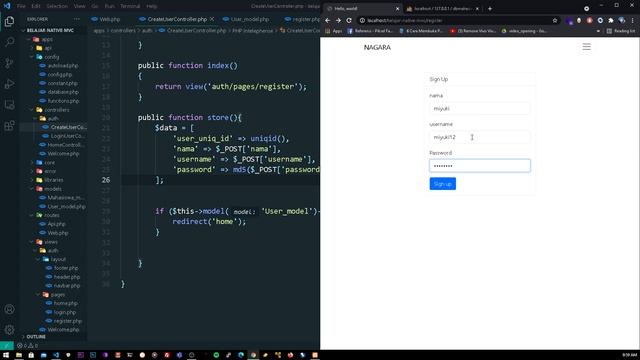Open video_opening bookmark in bookmarks bar
Image resolution: width=640 pixels, height=360 pixels.
coord(524,31)
